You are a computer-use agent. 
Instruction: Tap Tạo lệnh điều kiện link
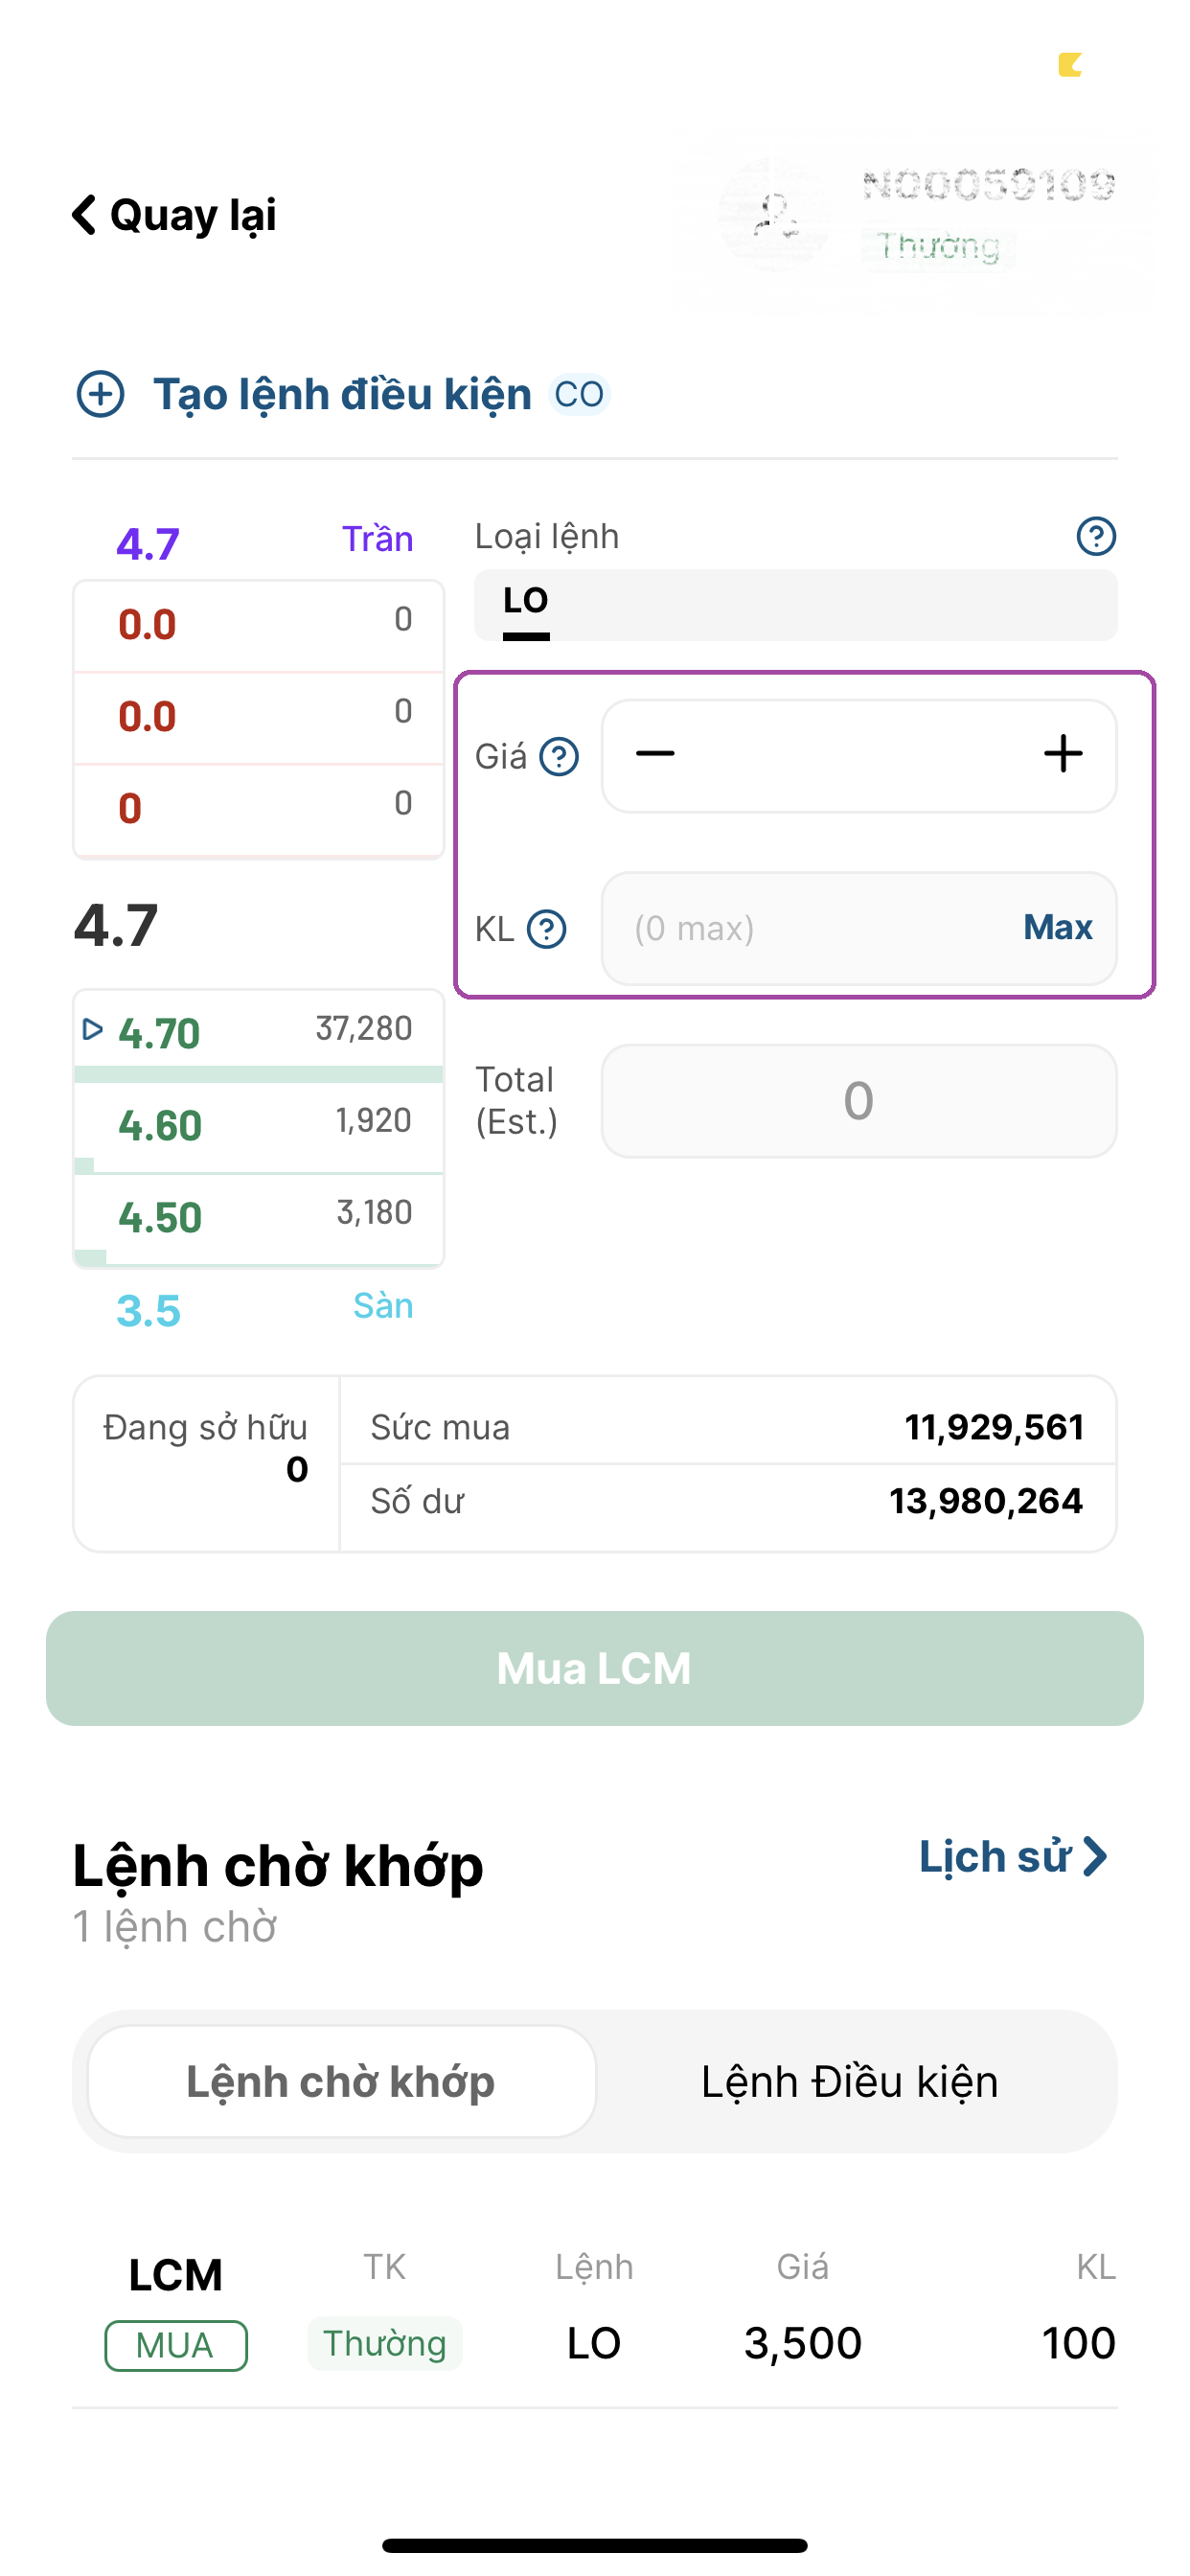[342, 394]
